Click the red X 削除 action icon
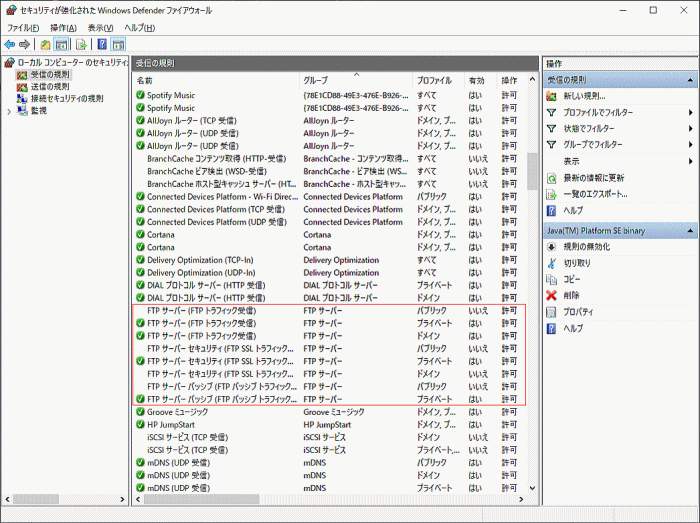This screenshot has height=523, width=700. pyautogui.click(x=552, y=295)
